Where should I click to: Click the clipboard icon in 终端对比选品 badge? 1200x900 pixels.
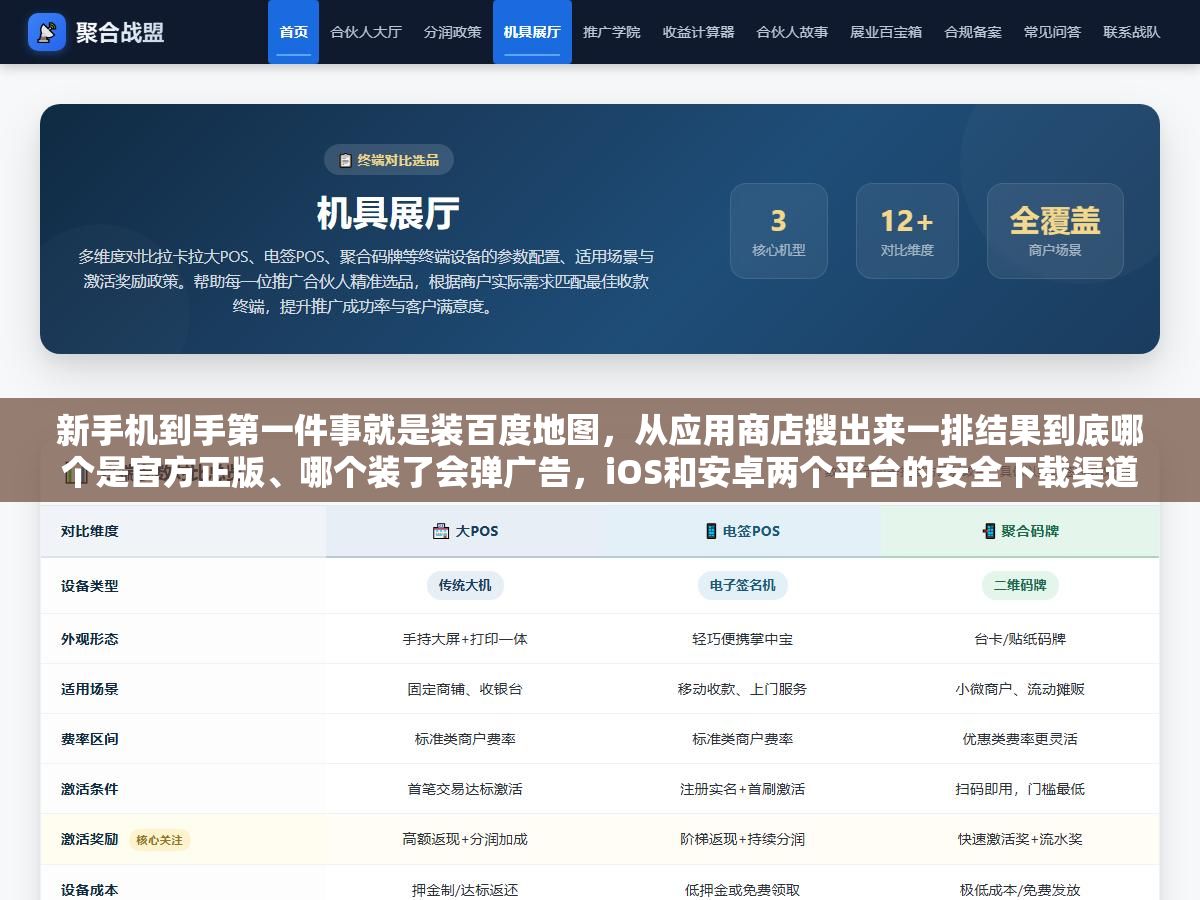[x=346, y=160]
